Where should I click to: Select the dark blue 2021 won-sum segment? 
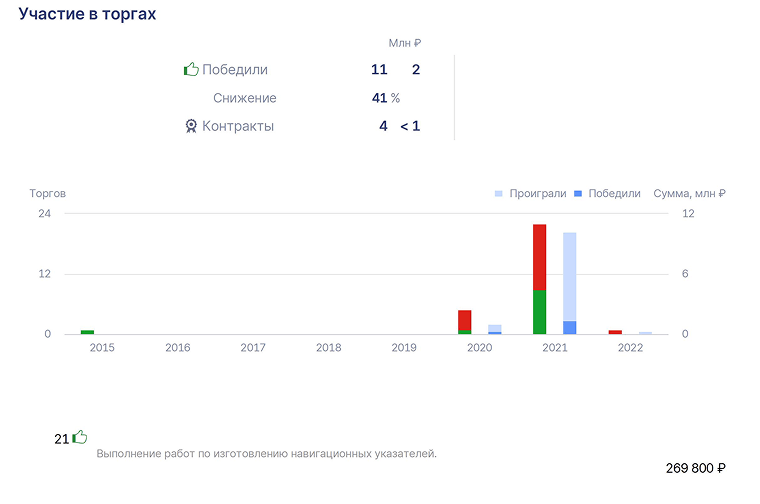coord(570,328)
